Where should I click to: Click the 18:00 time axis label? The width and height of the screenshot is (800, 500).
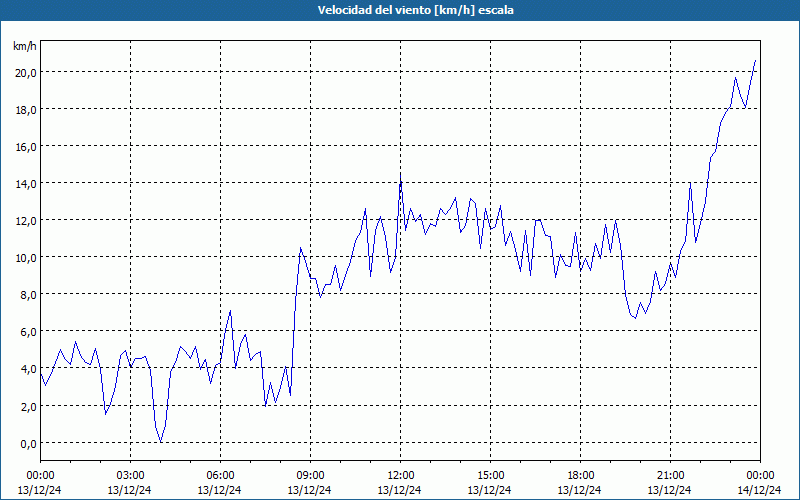[x=581, y=476]
